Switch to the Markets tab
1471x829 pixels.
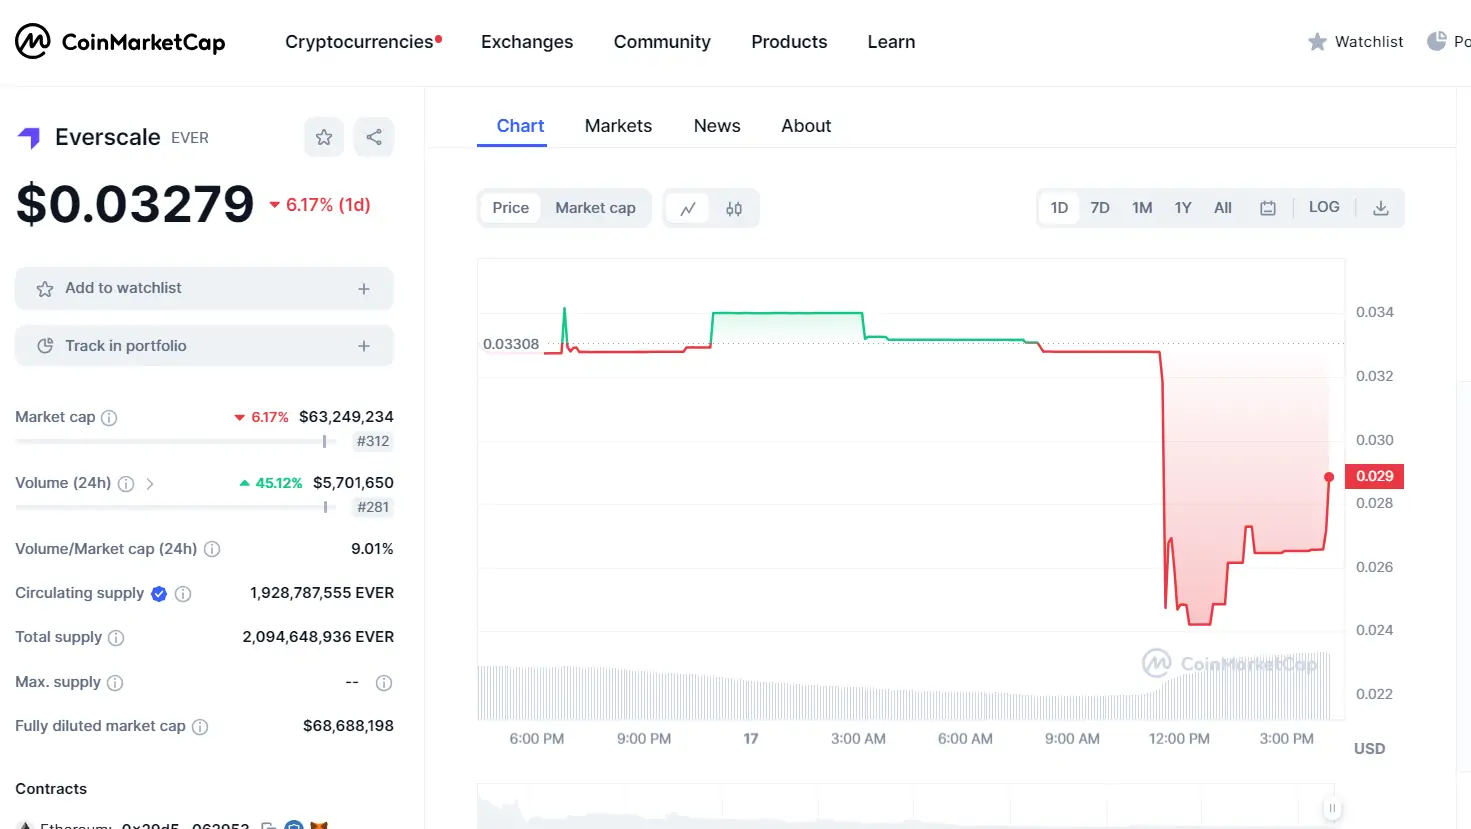(618, 126)
